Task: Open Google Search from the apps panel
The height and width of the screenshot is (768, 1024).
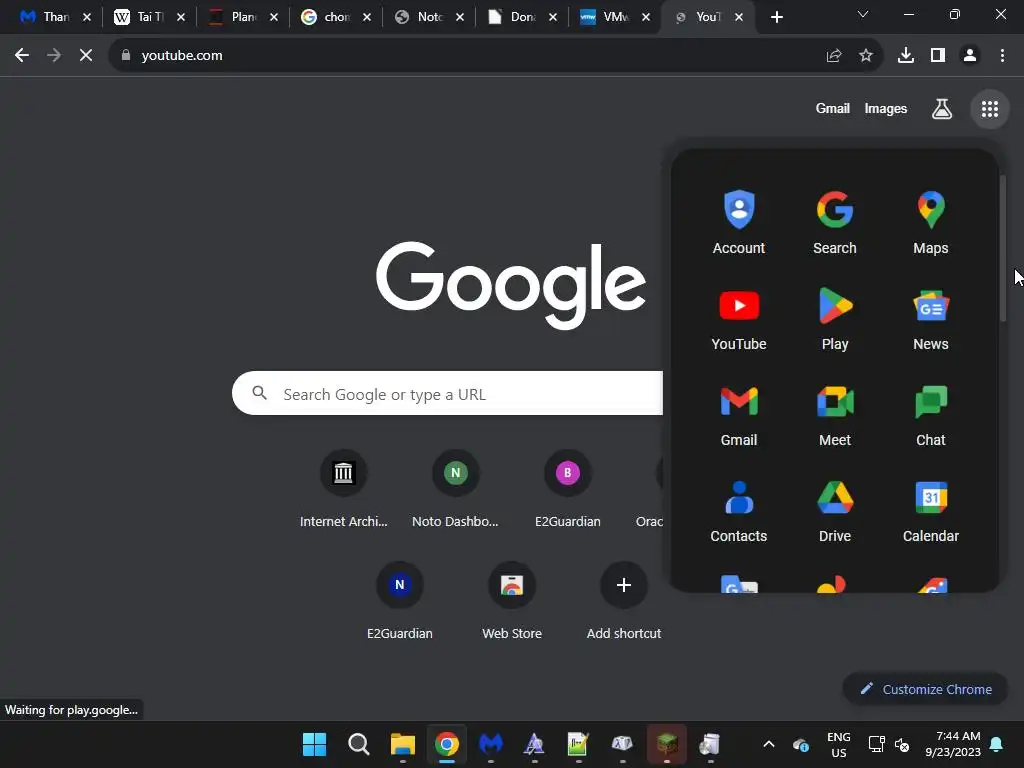Action: pyautogui.click(x=835, y=223)
